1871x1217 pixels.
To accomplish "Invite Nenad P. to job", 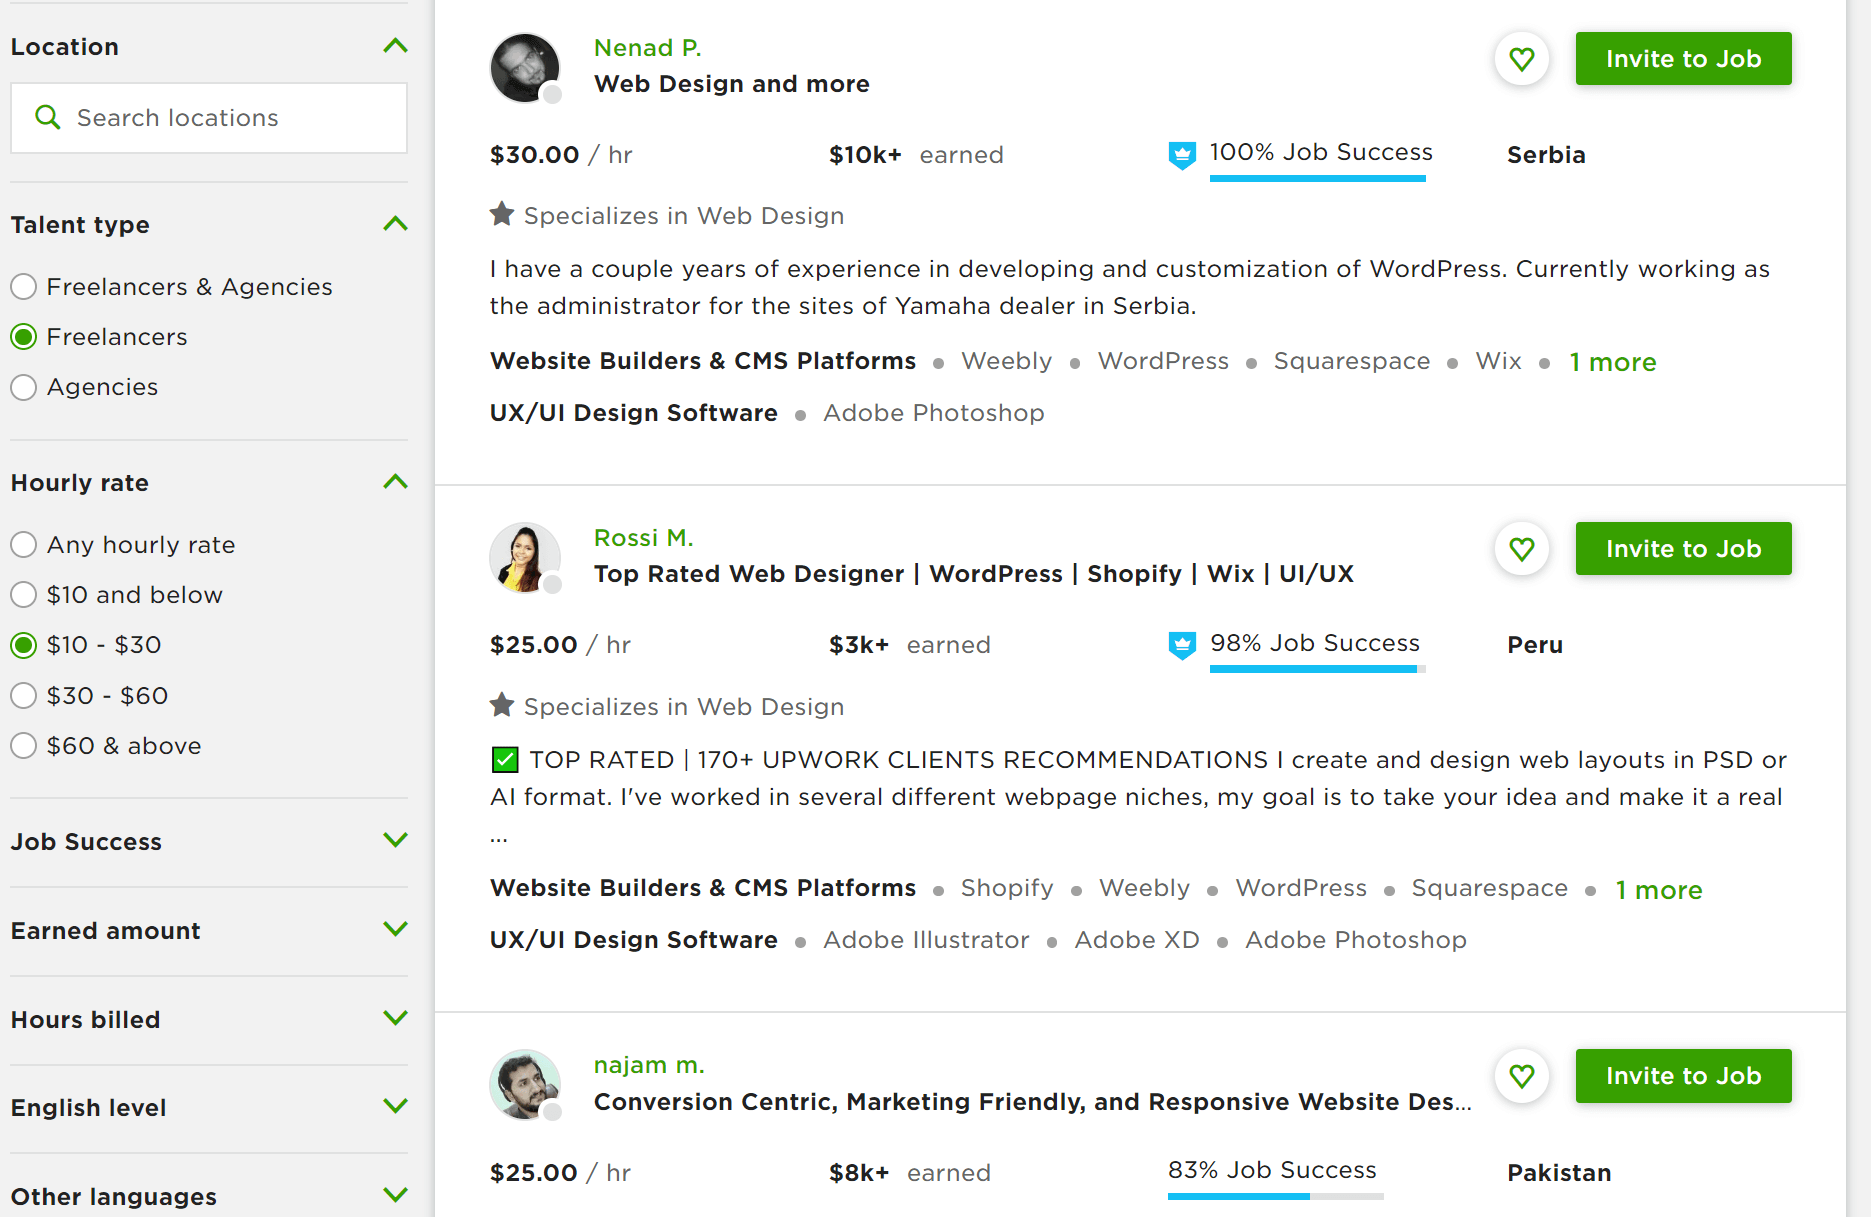I will tap(1684, 59).
